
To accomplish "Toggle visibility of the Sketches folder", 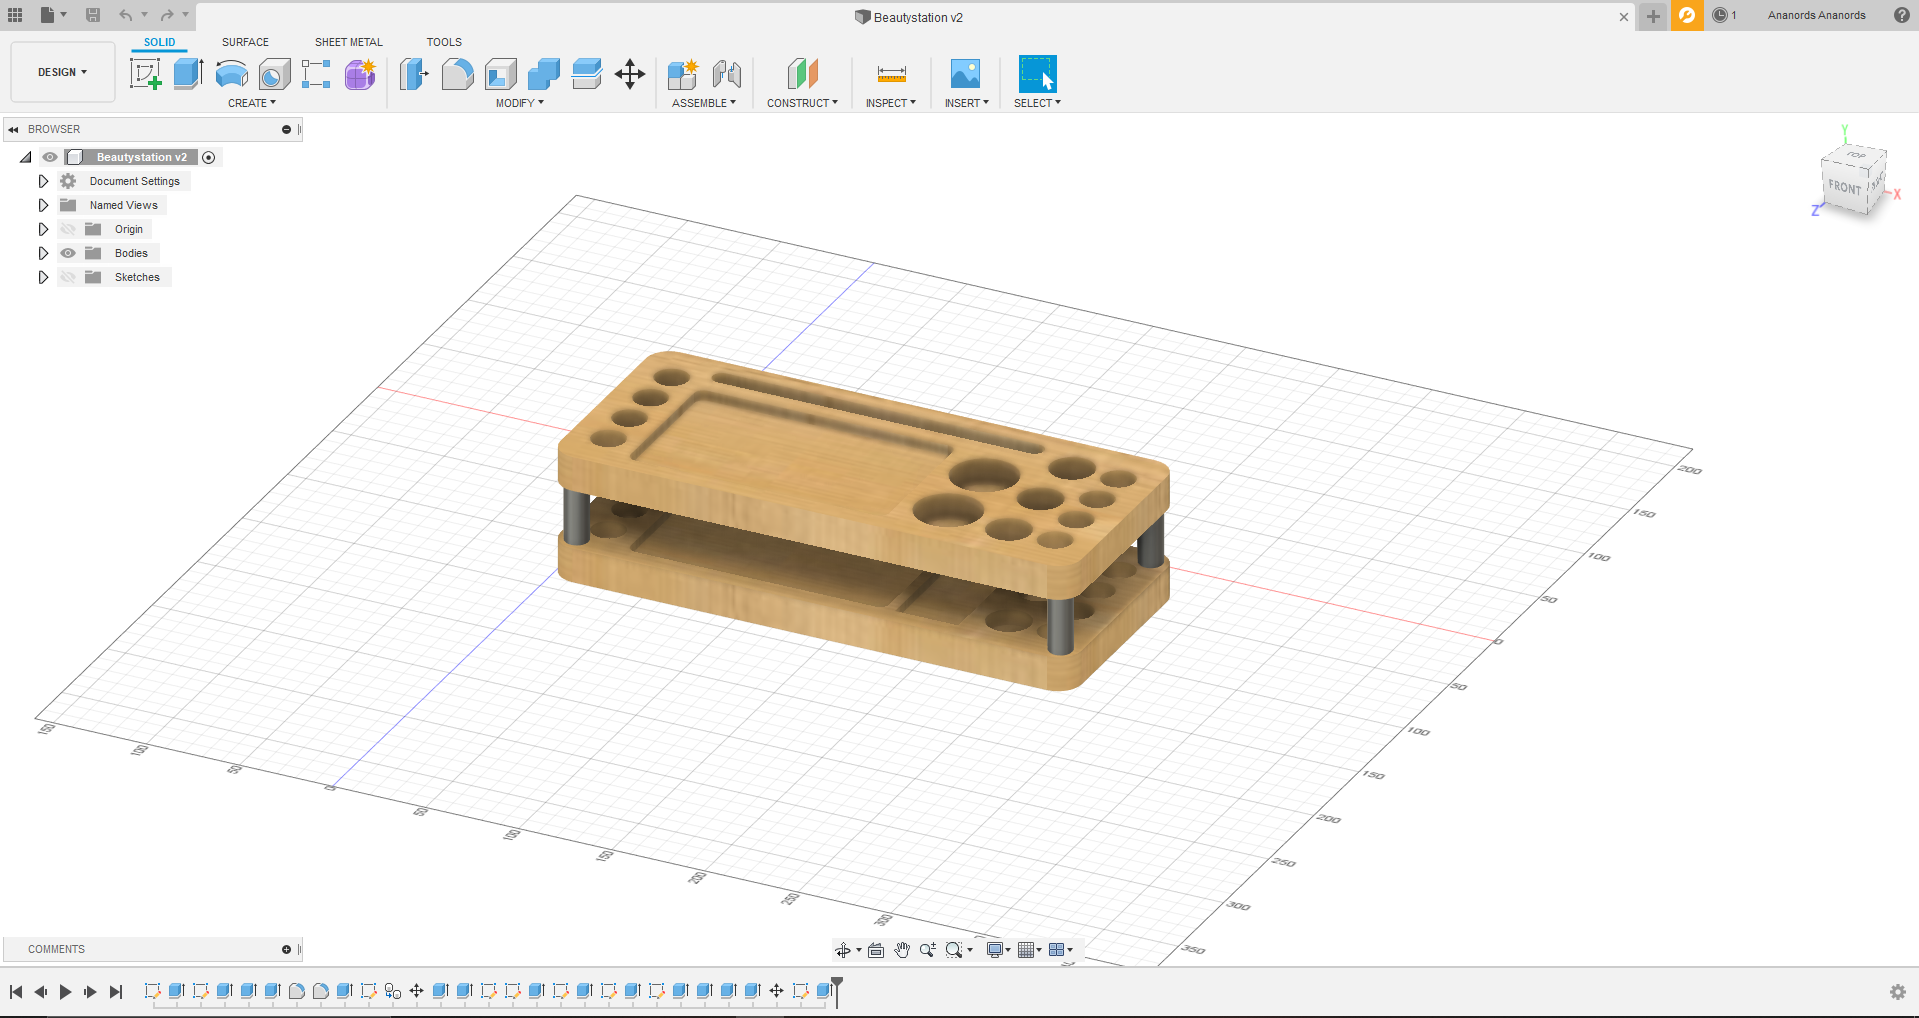I will (67, 277).
